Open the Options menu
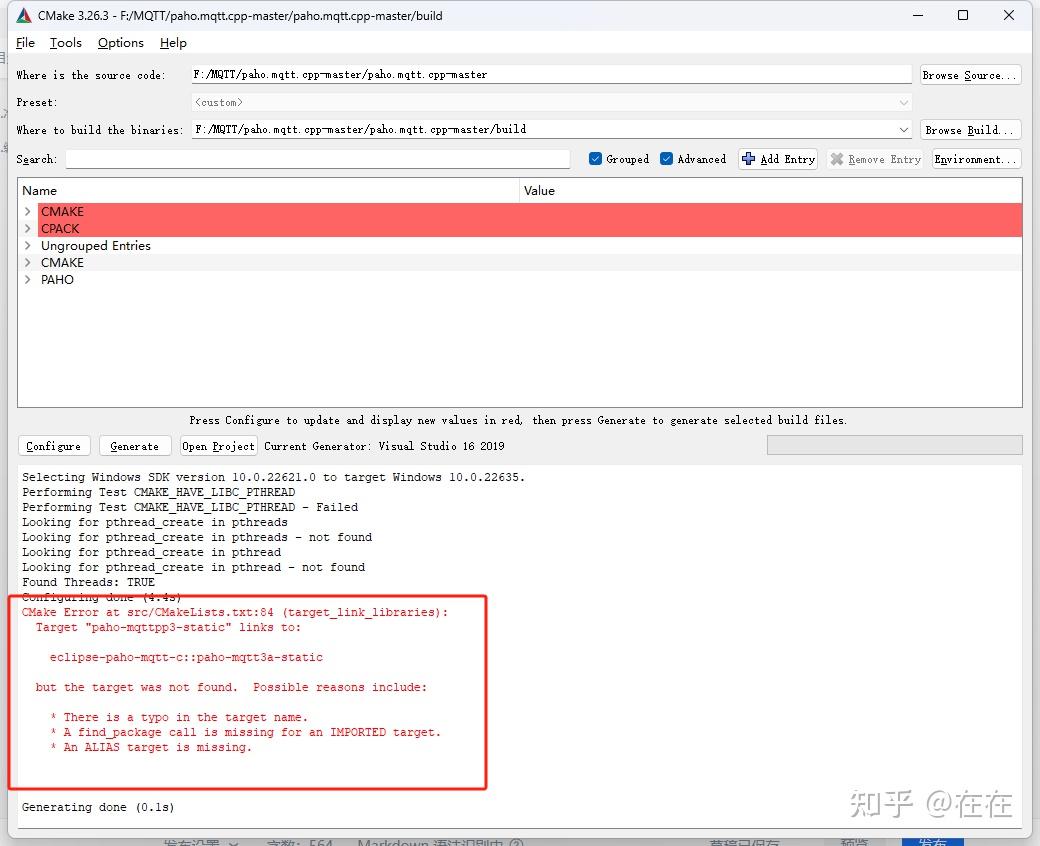The width and height of the screenshot is (1040, 846). click(121, 43)
